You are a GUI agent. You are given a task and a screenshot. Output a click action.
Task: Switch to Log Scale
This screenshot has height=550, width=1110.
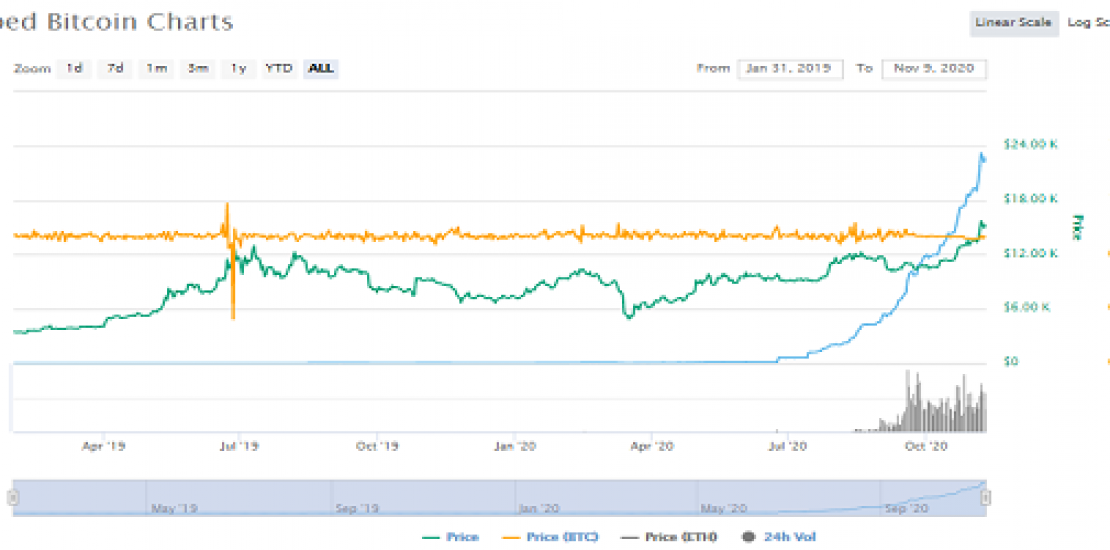click(1088, 22)
